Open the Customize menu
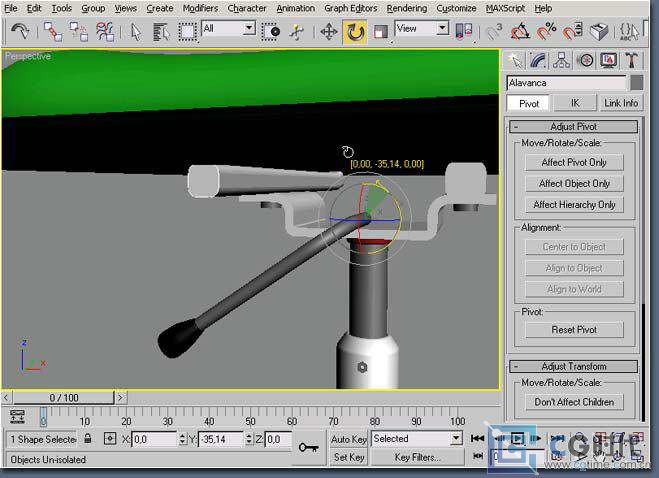 456,8
